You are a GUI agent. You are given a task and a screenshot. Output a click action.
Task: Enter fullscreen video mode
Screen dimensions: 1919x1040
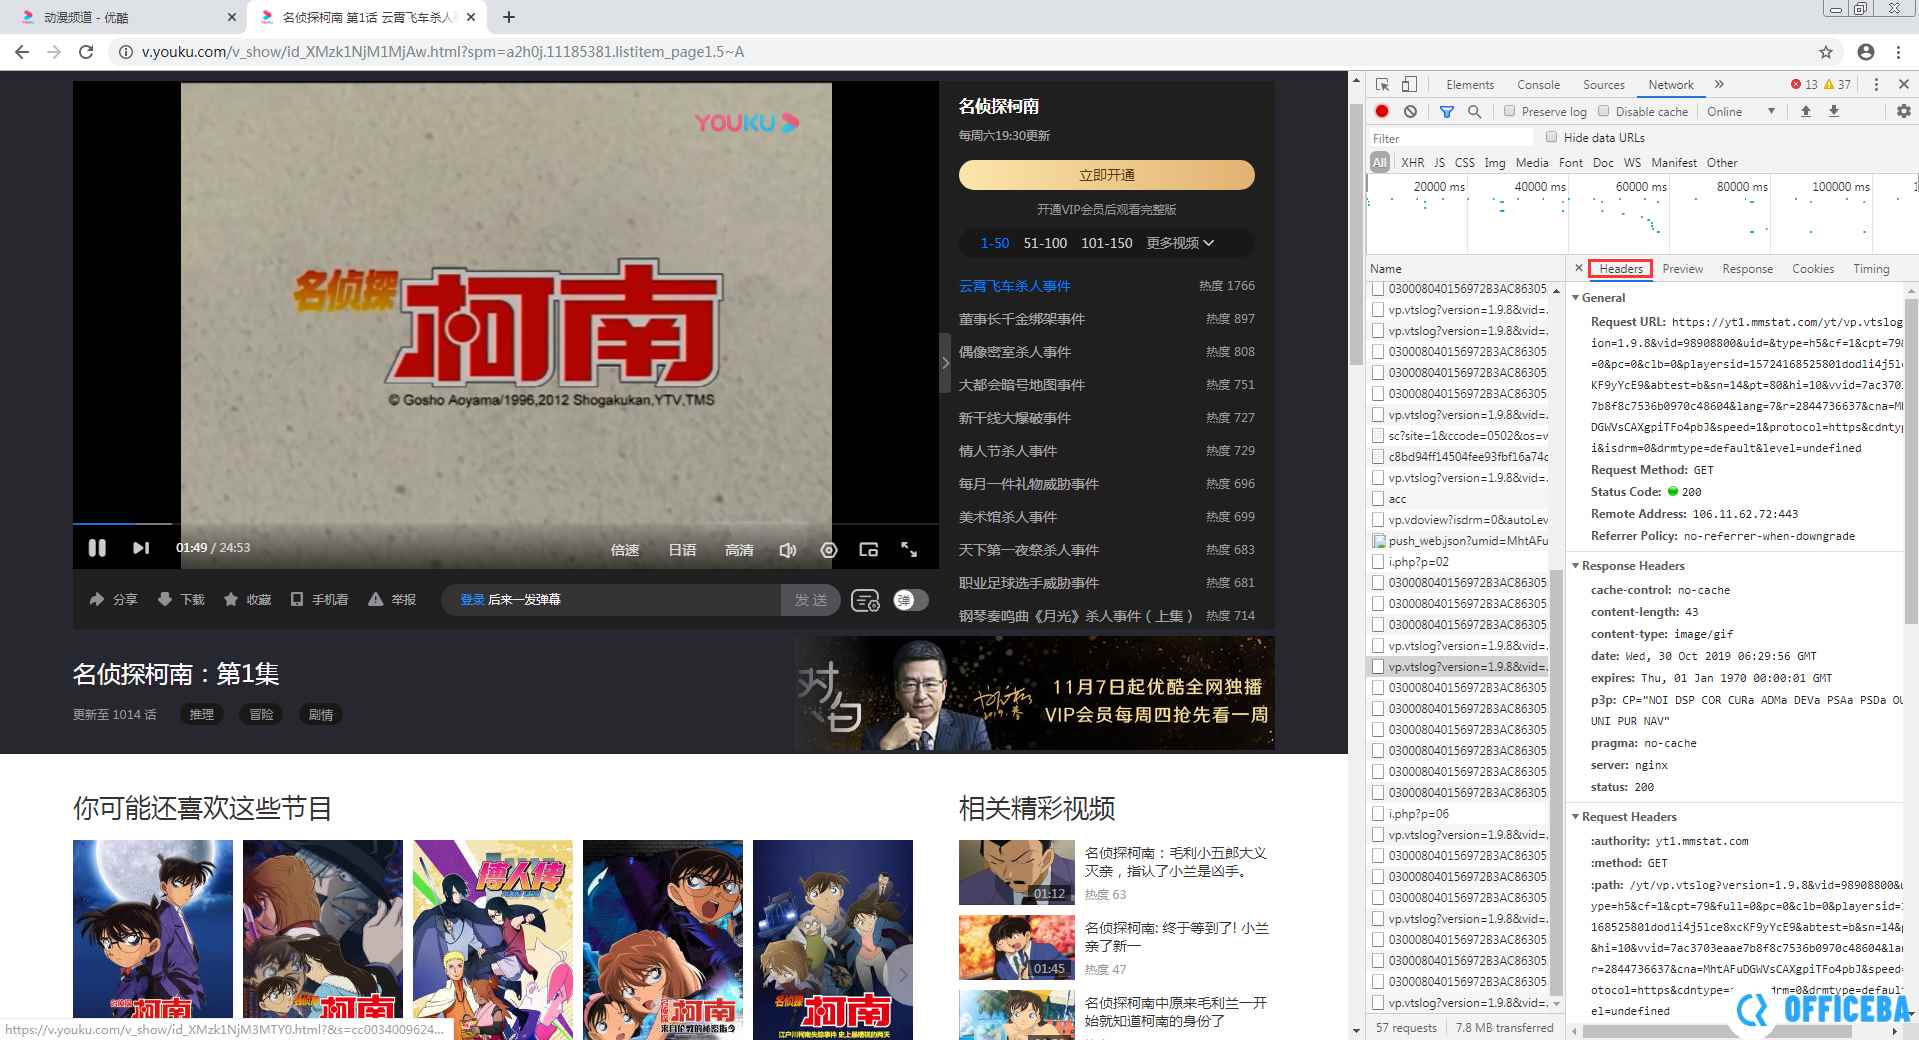[x=909, y=549]
